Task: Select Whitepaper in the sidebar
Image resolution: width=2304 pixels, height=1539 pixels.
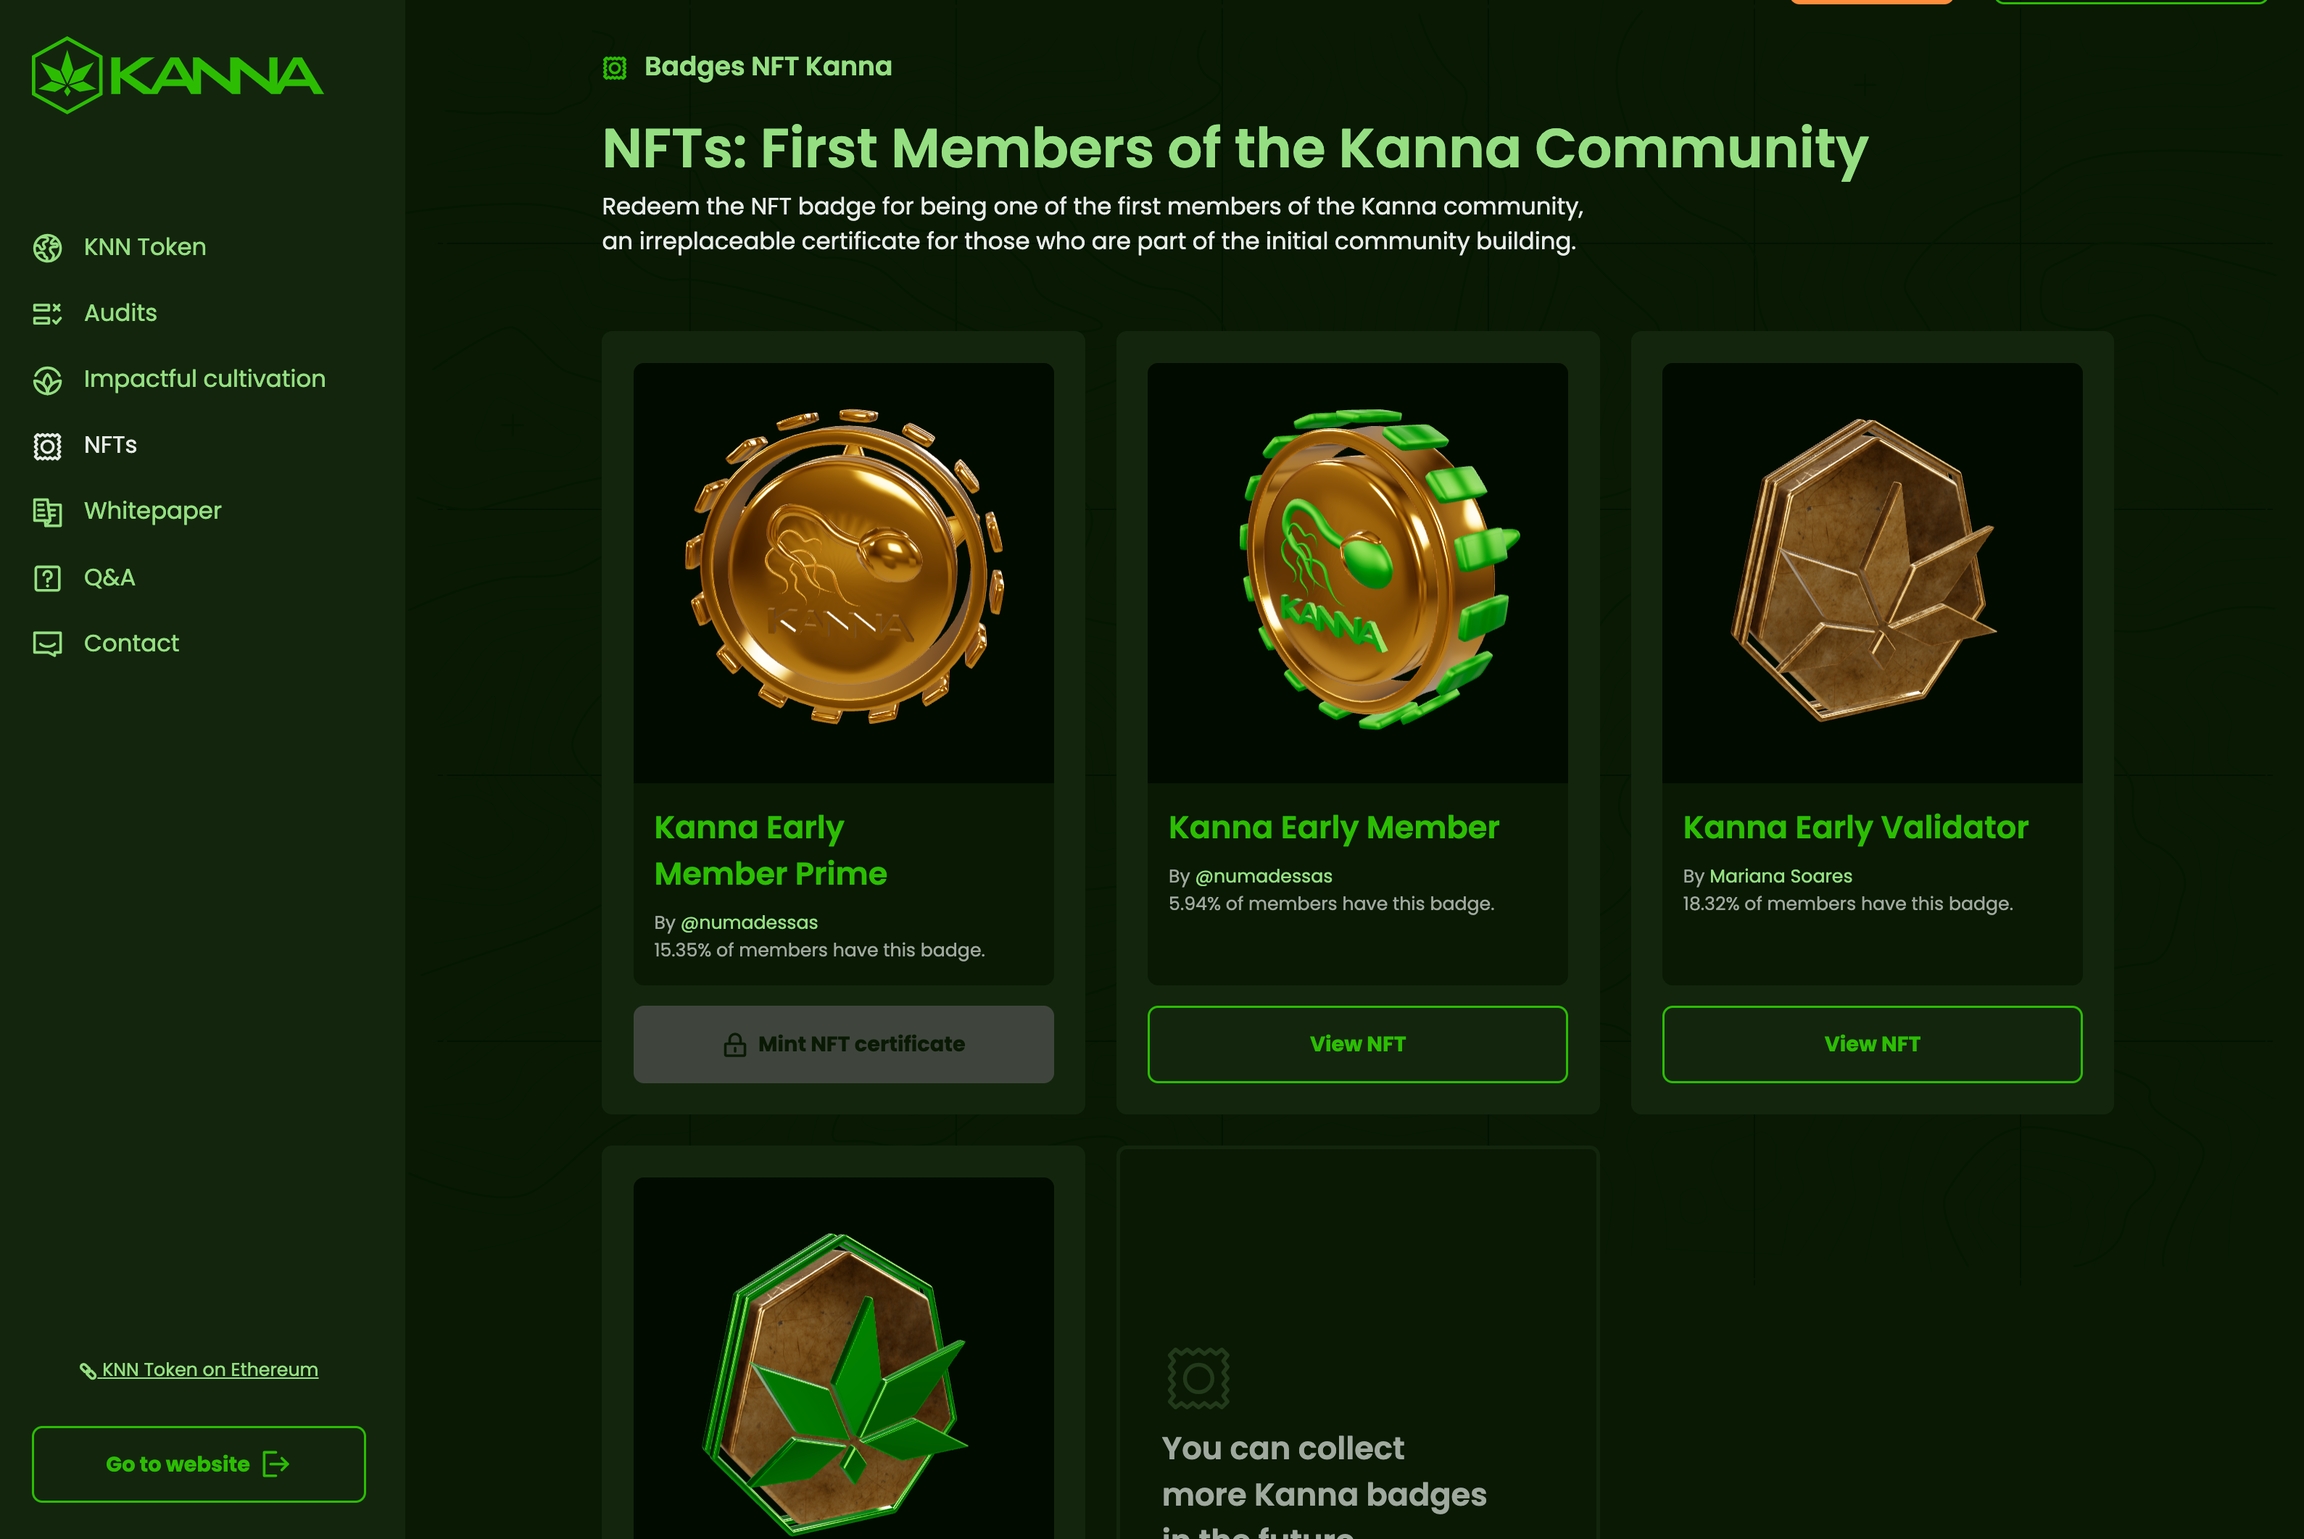Action: tap(152, 511)
